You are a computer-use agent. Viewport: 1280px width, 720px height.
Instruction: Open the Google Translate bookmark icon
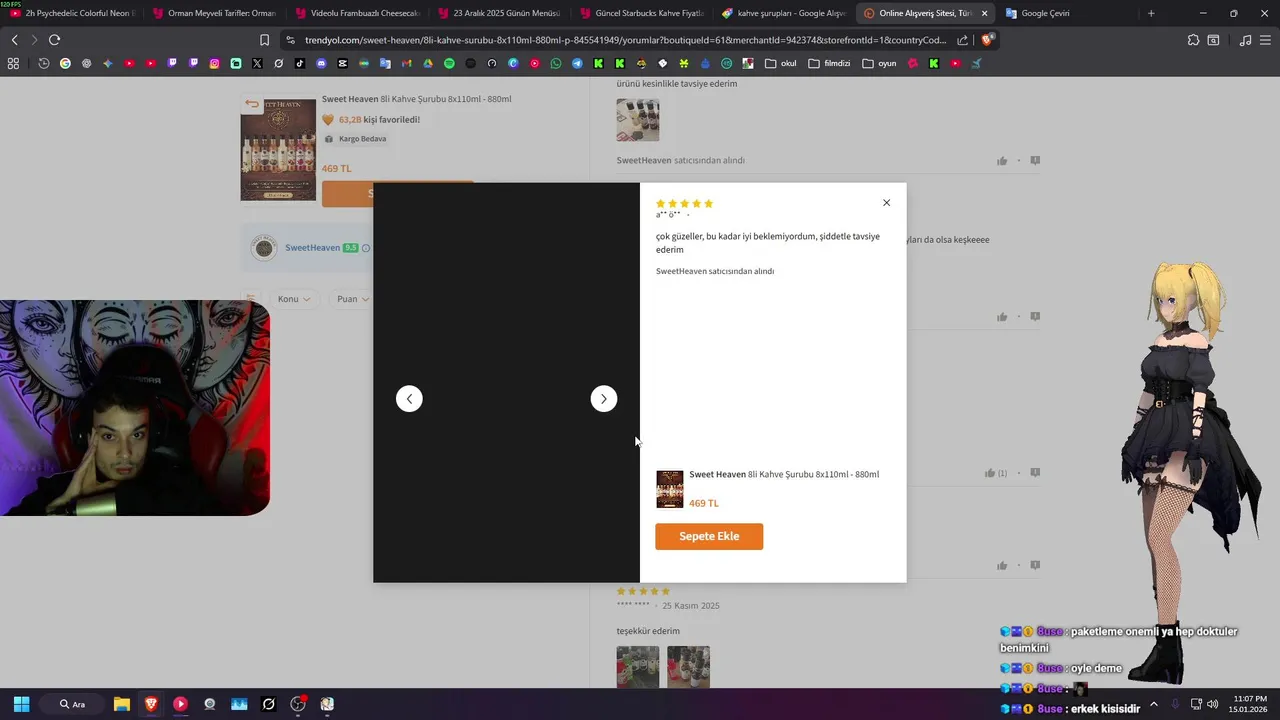[385, 63]
